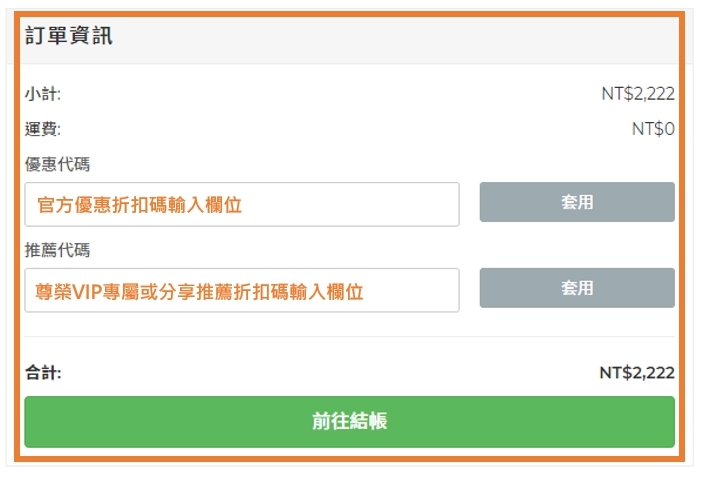
Task: Click the shipping fee value NT$0
Action: [x=653, y=129]
